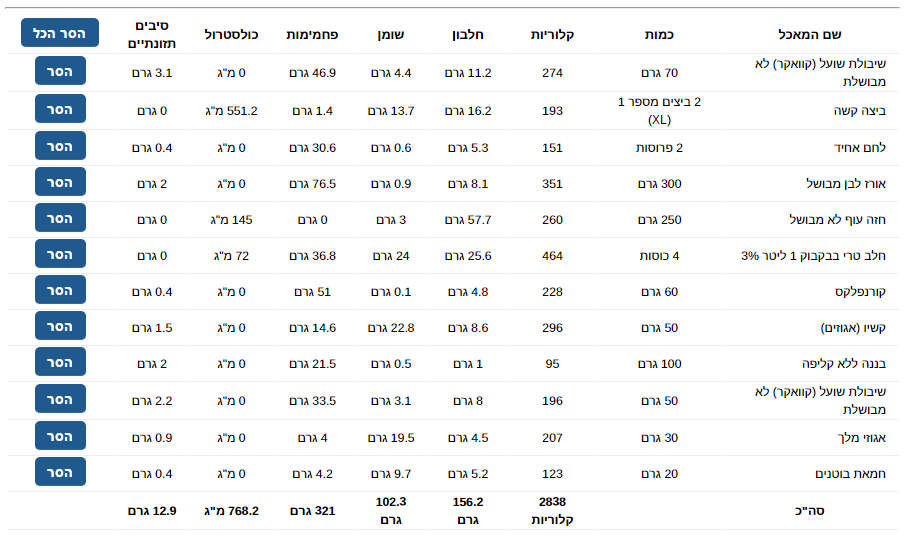
Task: Remove the אגוזי מלך row
Action: [60, 436]
